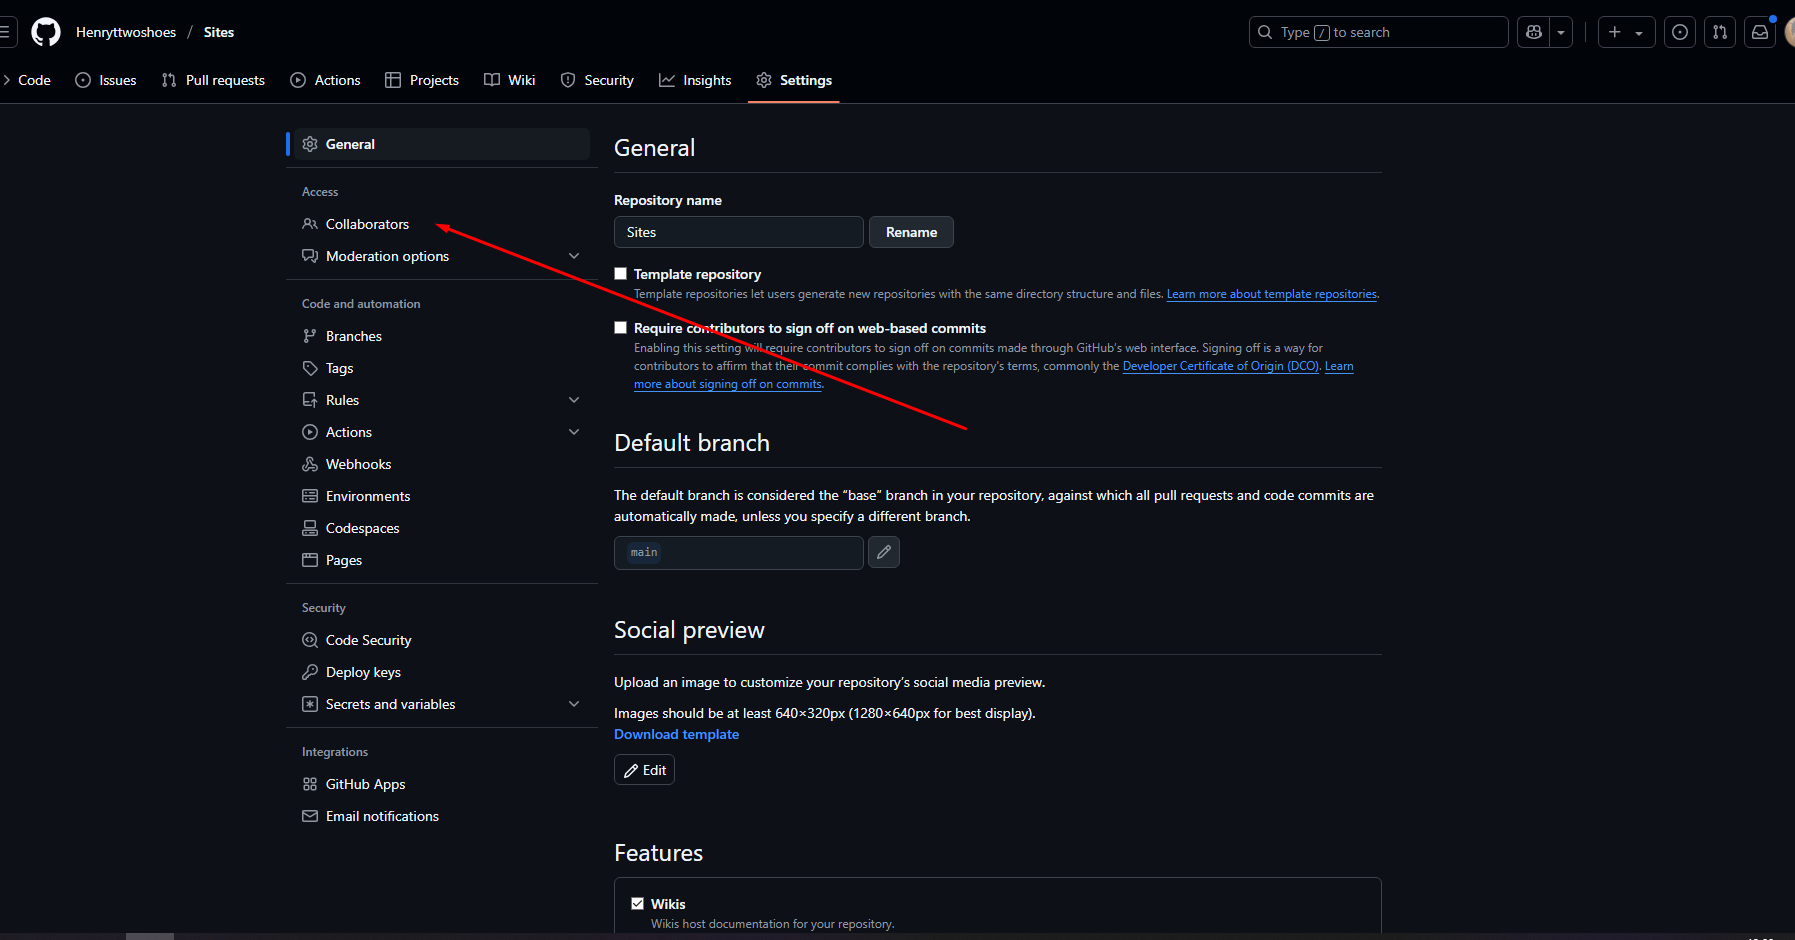Open the create new plus menu
Screen dimensions: 1795x940
[x=1626, y=32]
